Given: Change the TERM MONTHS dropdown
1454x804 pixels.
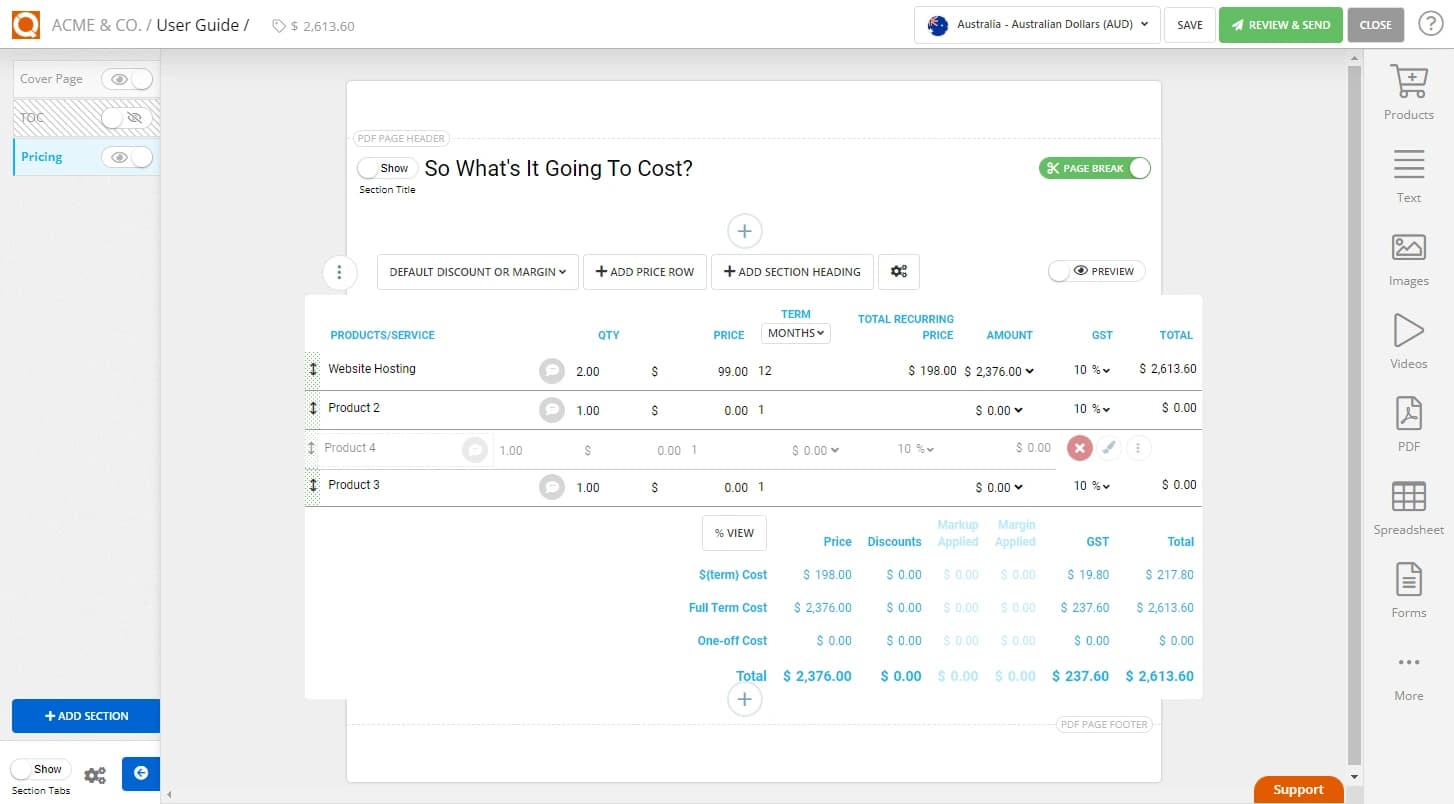Looking at the screenshot, I should (795, 331).
